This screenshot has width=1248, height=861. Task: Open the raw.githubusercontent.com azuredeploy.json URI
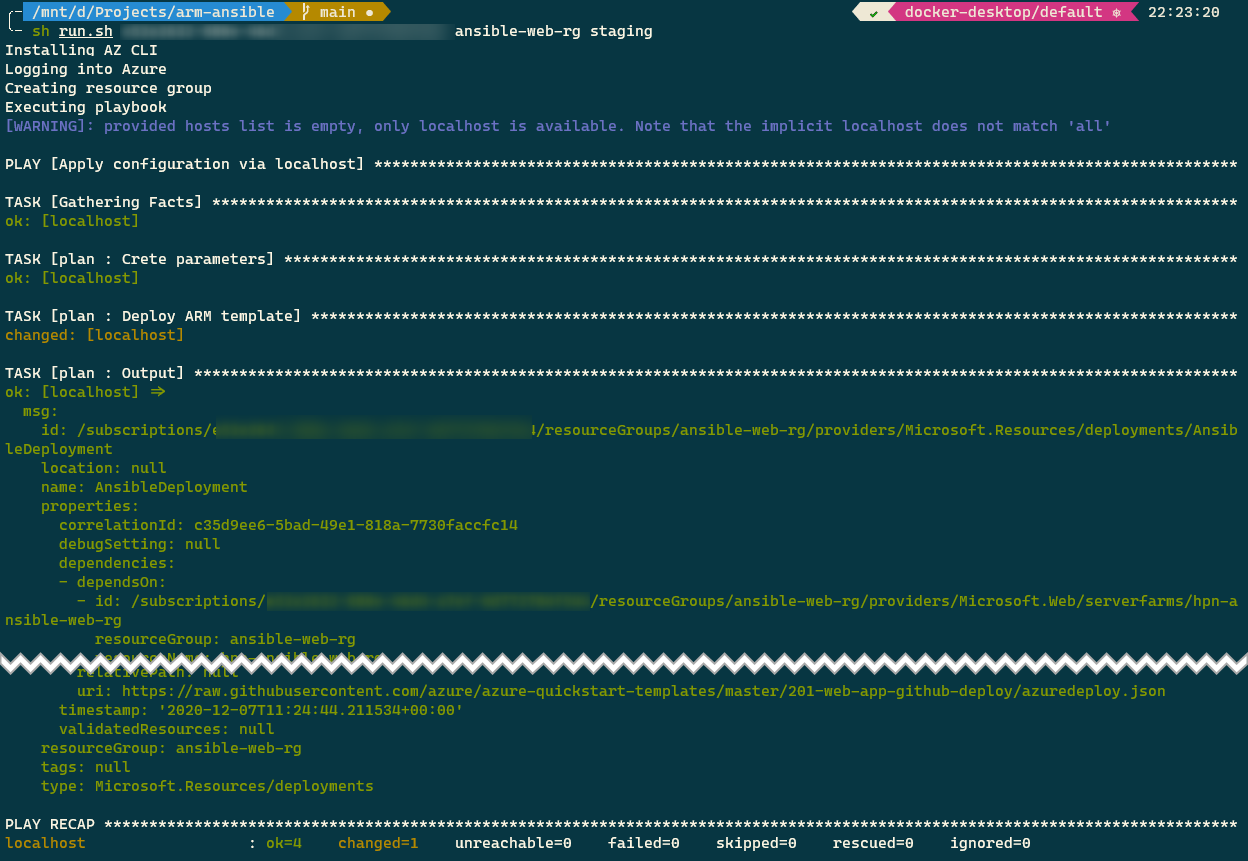point(643,691)
